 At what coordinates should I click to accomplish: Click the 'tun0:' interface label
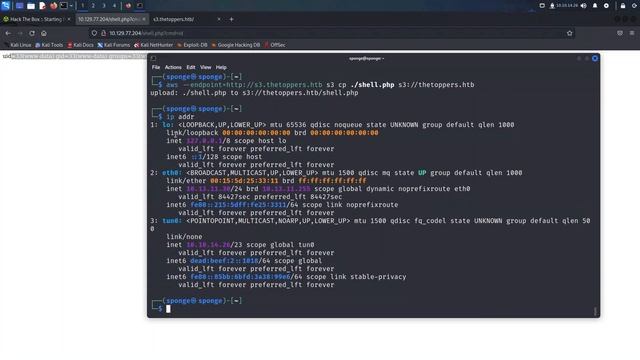(x=172, y=221)
